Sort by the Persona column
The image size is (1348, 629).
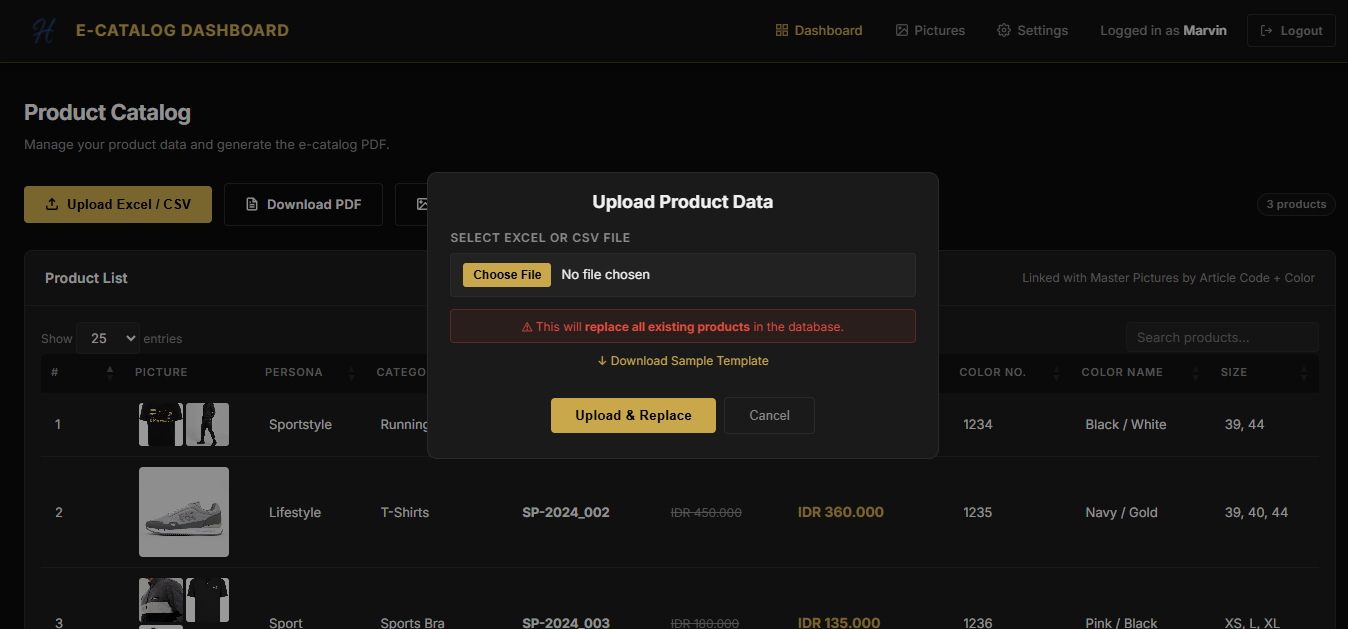pos(309,372)
